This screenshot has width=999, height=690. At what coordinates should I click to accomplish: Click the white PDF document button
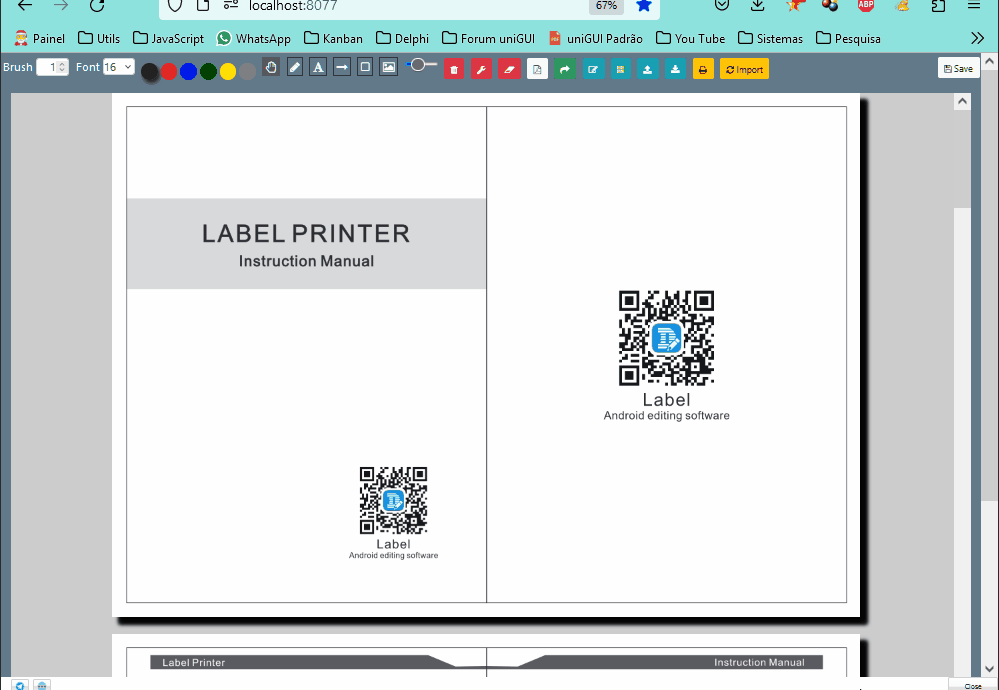coord(537,69)
